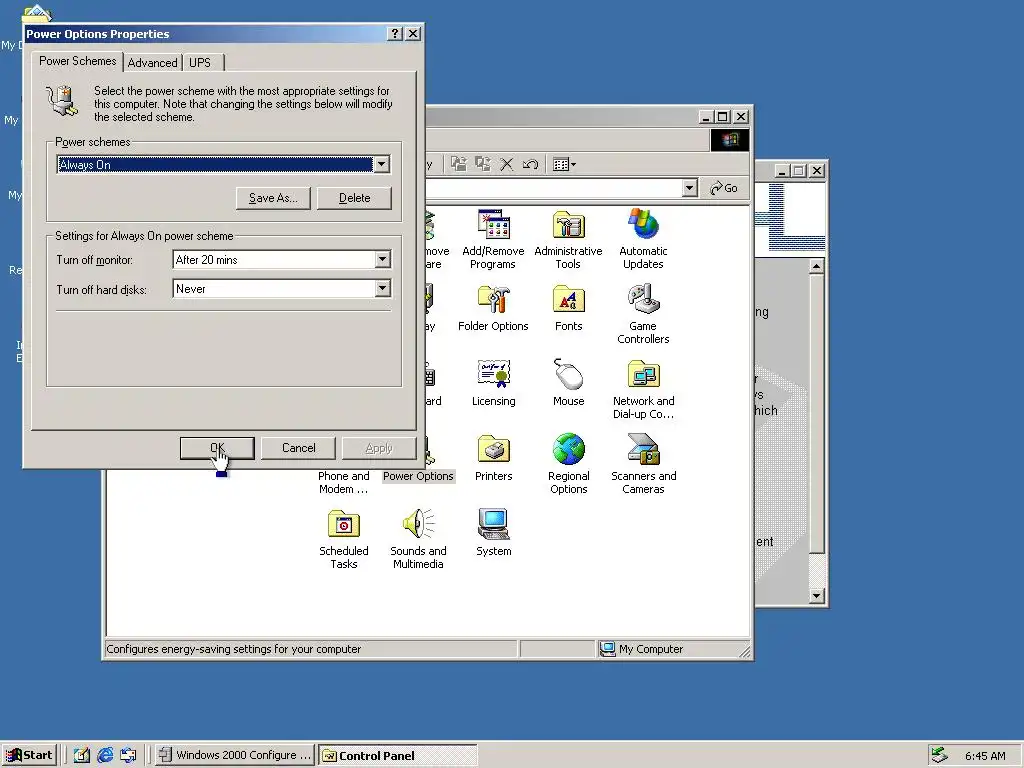This screenshot has width=1024, height=768.
Task: Click Power Options dialog header icon
Action: click(63, 101)
